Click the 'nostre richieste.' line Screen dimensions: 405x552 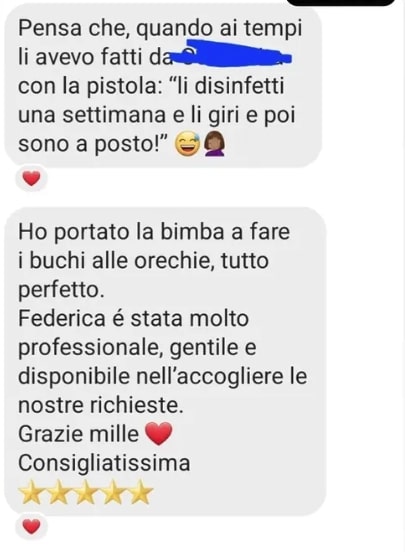click(101, 405)
